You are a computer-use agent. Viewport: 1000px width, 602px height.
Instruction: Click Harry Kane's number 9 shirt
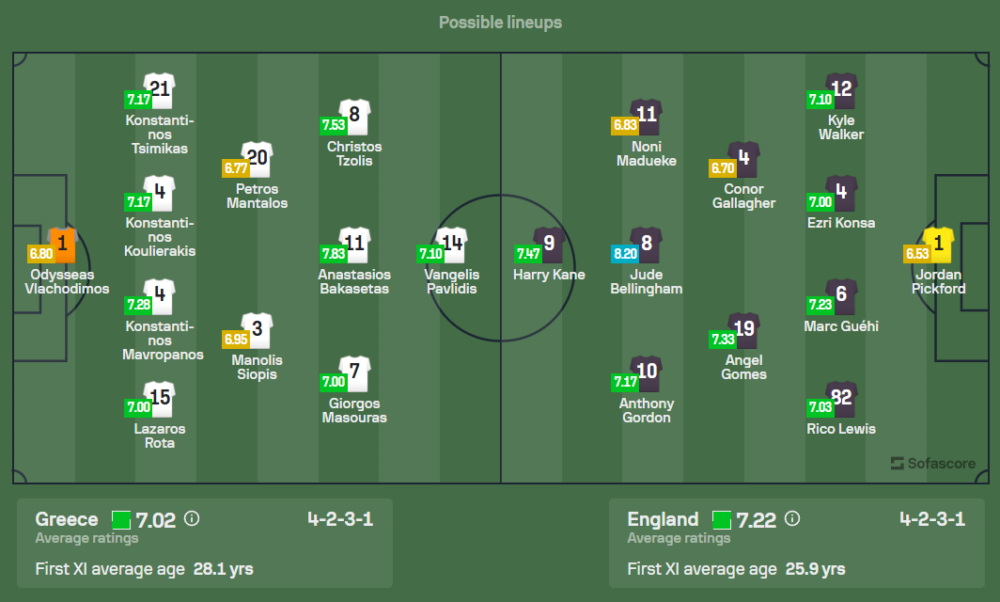tap(548, 244)
